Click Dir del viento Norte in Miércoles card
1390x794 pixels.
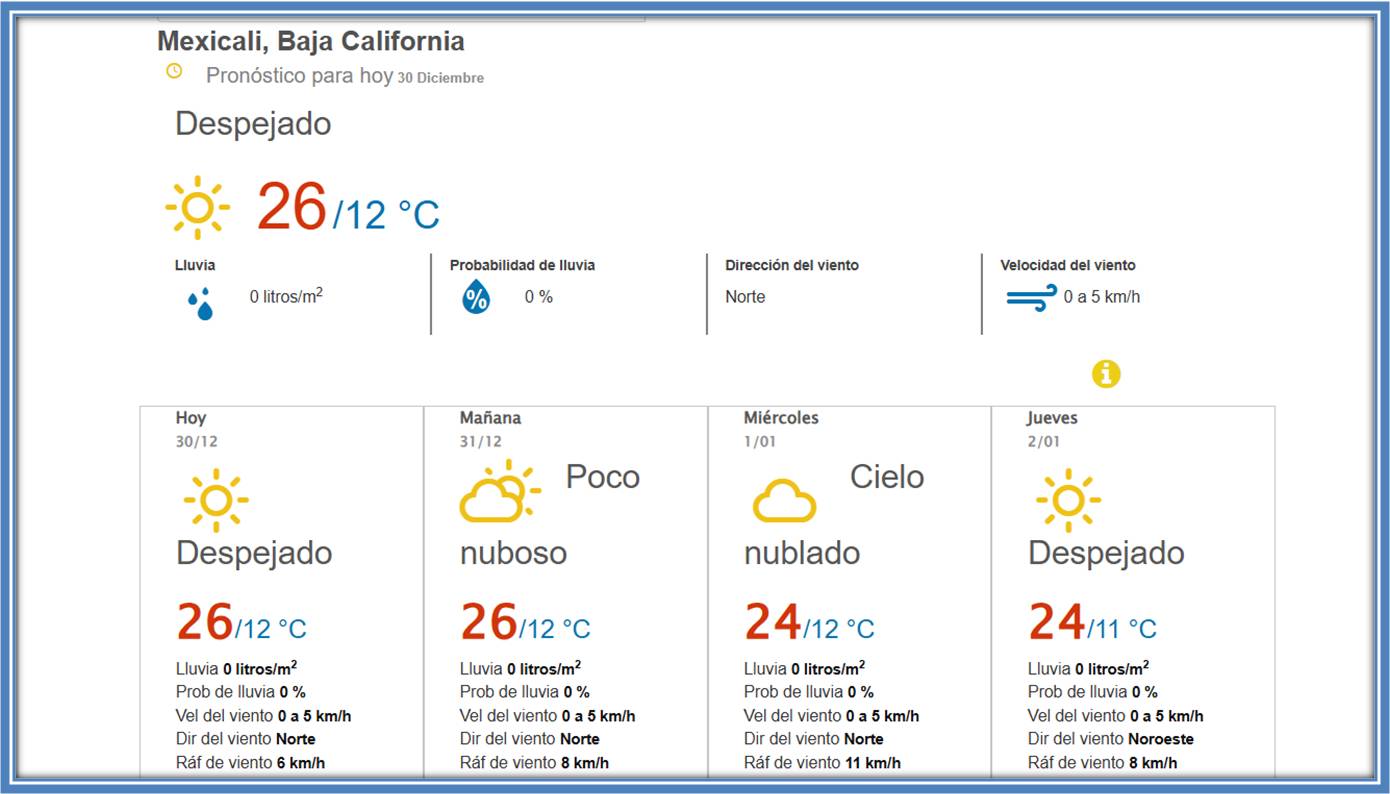(x=814, y=740)
